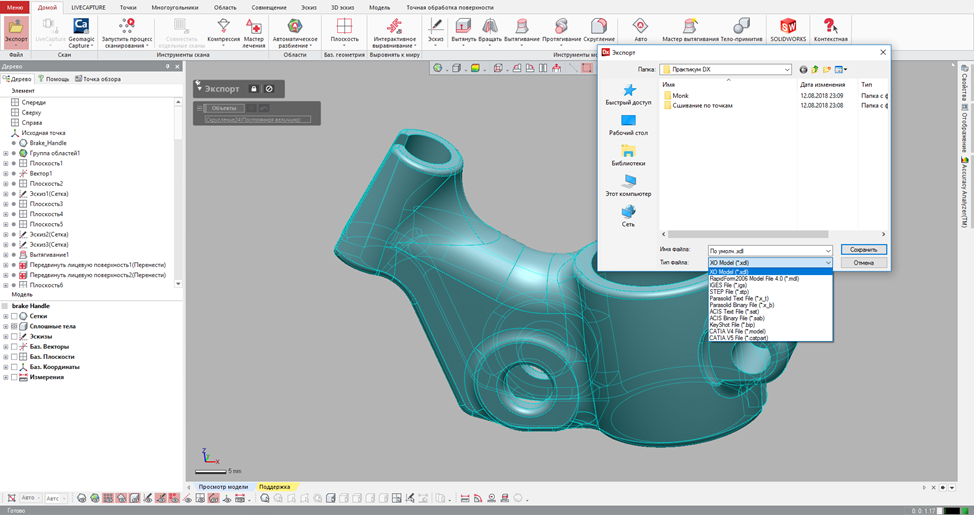The image size is (974, 515).
Task: Open Сеть location in dialog
Action: (629, 216)
